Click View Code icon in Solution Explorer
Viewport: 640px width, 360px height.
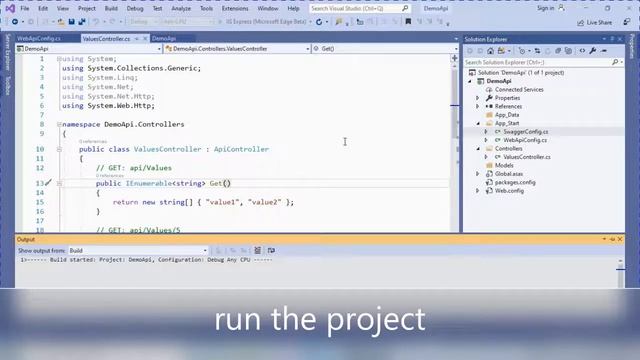(582, 51)
